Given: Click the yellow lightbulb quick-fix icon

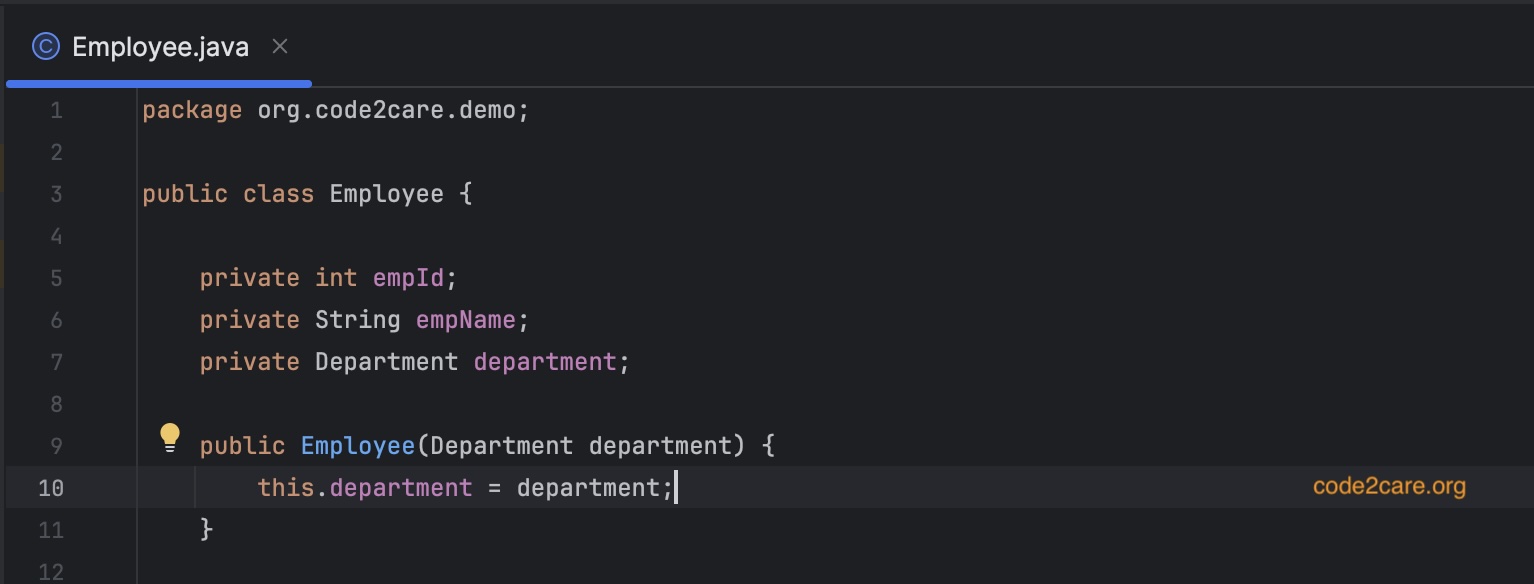Looking at the screenshot, I should point(170,437).
